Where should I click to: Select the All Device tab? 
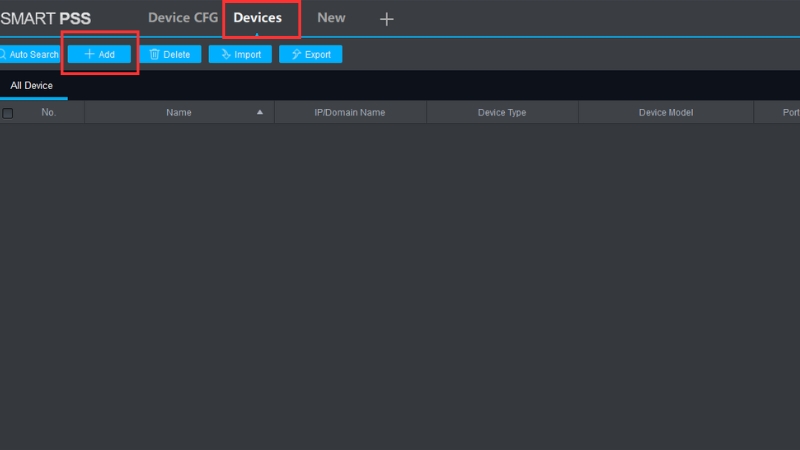[32, 86]
